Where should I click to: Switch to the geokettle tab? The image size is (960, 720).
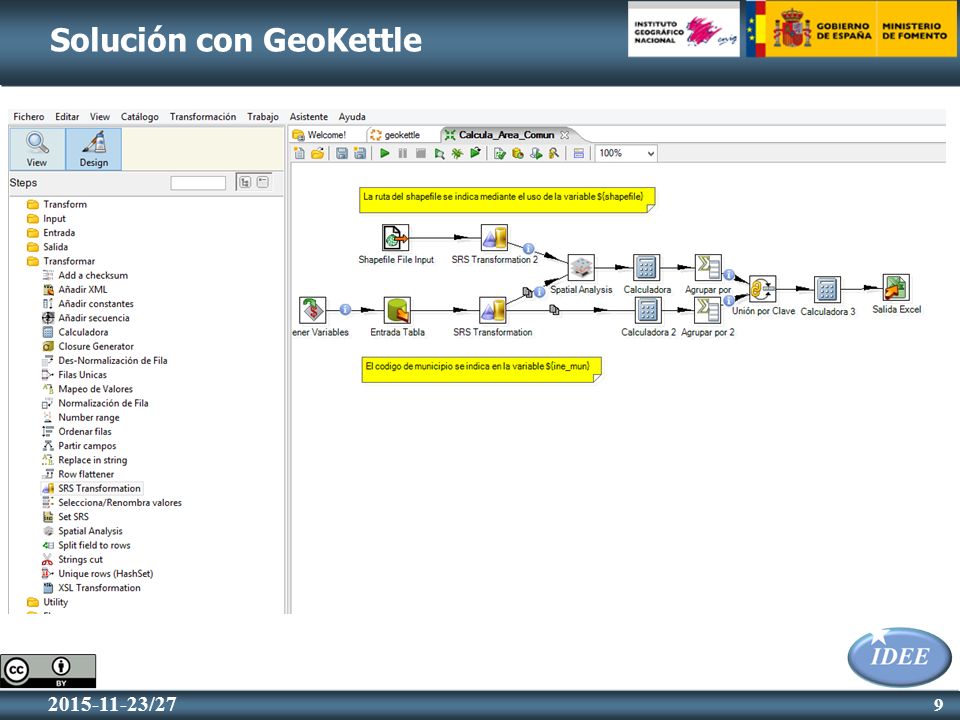coord(395,135)
